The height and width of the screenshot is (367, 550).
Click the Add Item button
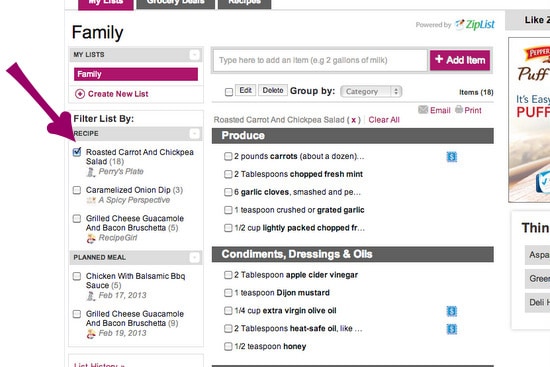460,60
